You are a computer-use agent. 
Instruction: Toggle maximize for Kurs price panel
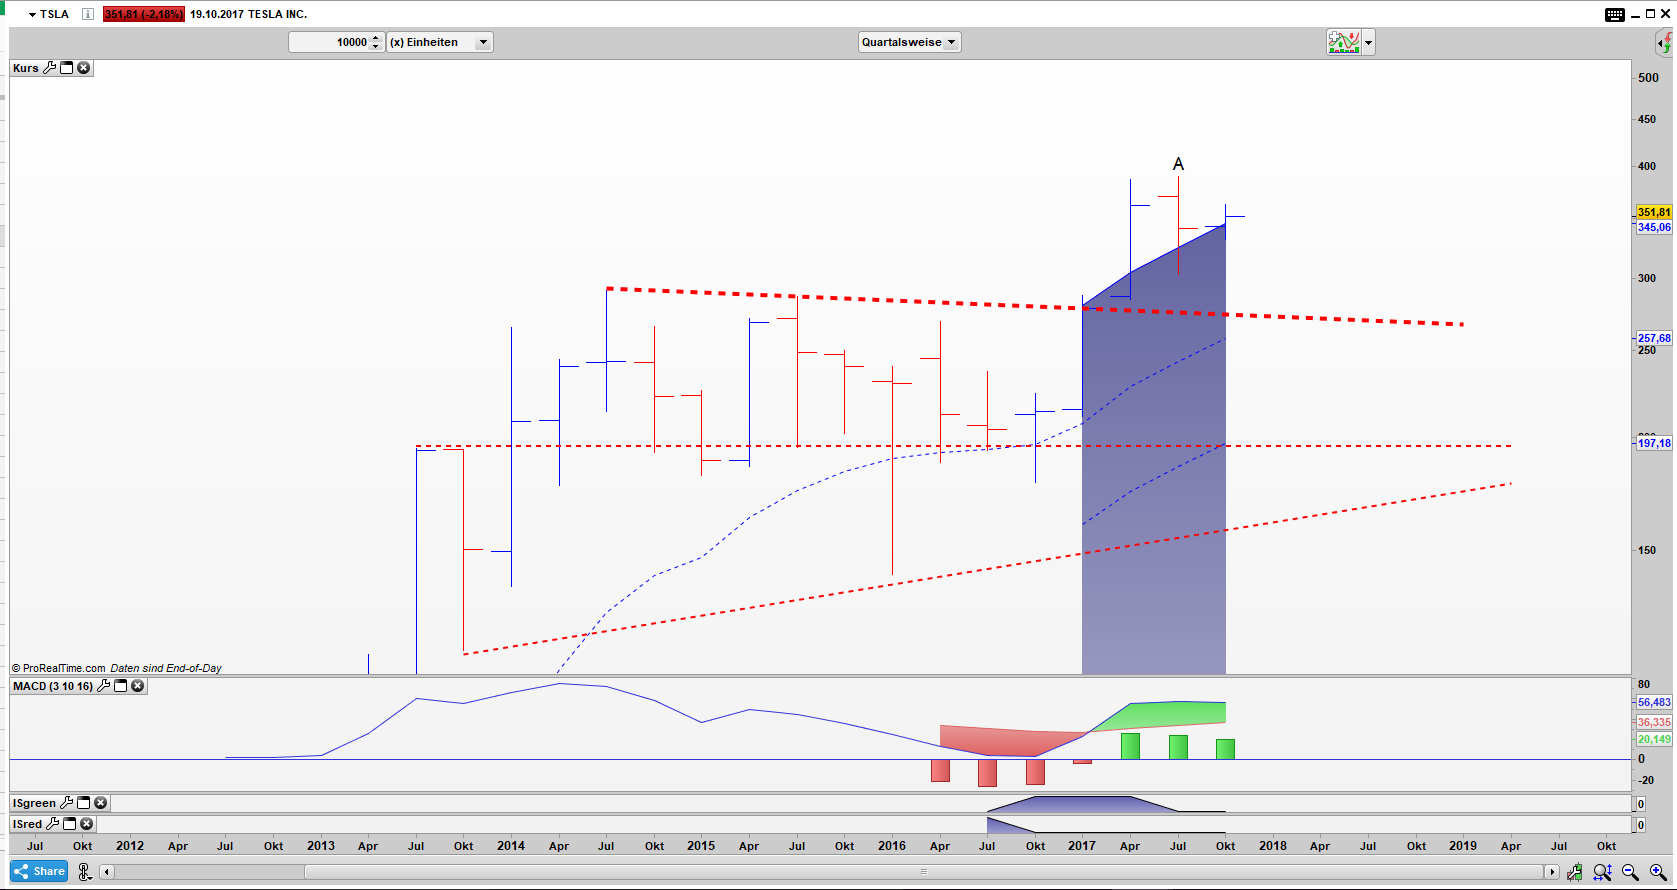(67, 68)
